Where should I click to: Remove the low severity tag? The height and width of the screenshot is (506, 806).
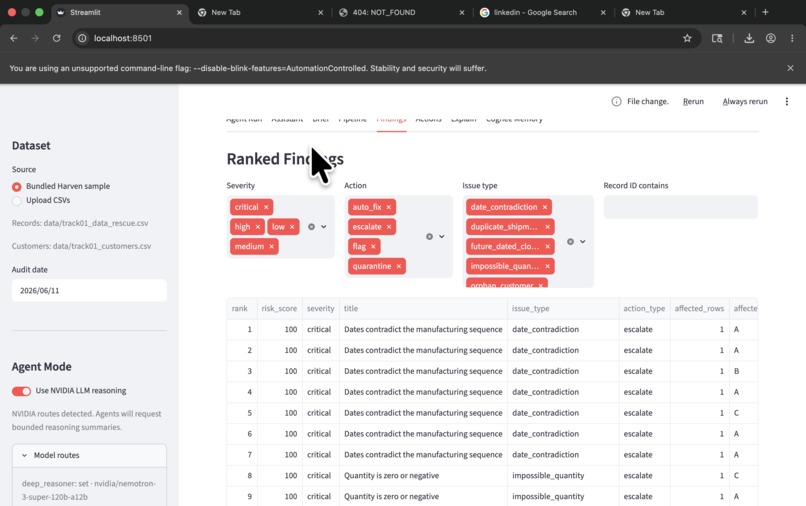(292, 227)
